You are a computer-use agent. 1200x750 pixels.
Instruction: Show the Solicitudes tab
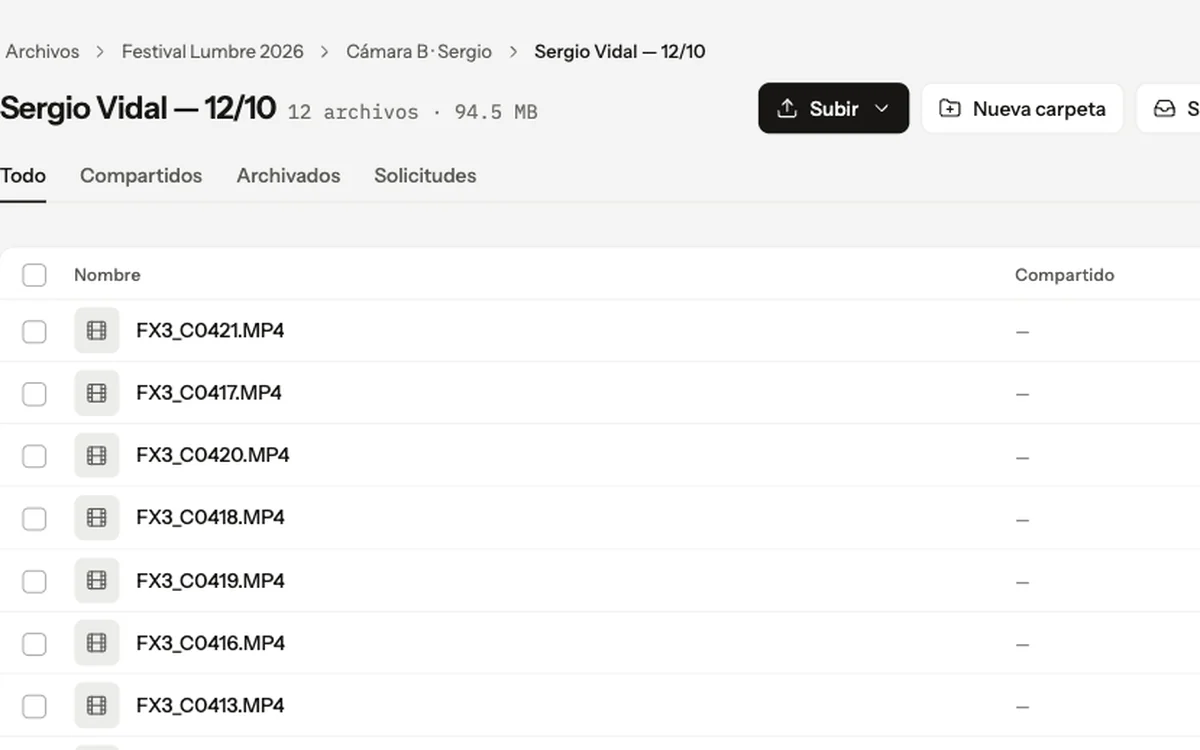(x=425, y=176)
